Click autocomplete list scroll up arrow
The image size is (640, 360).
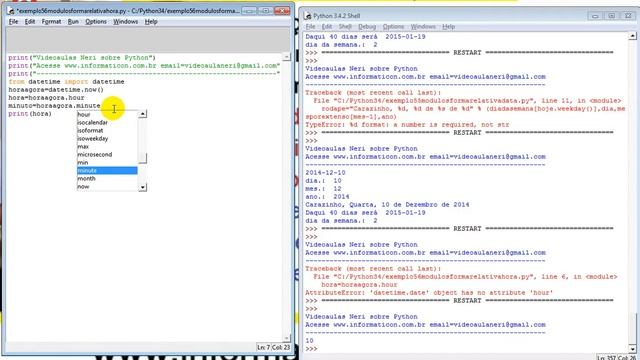point(142,114)
